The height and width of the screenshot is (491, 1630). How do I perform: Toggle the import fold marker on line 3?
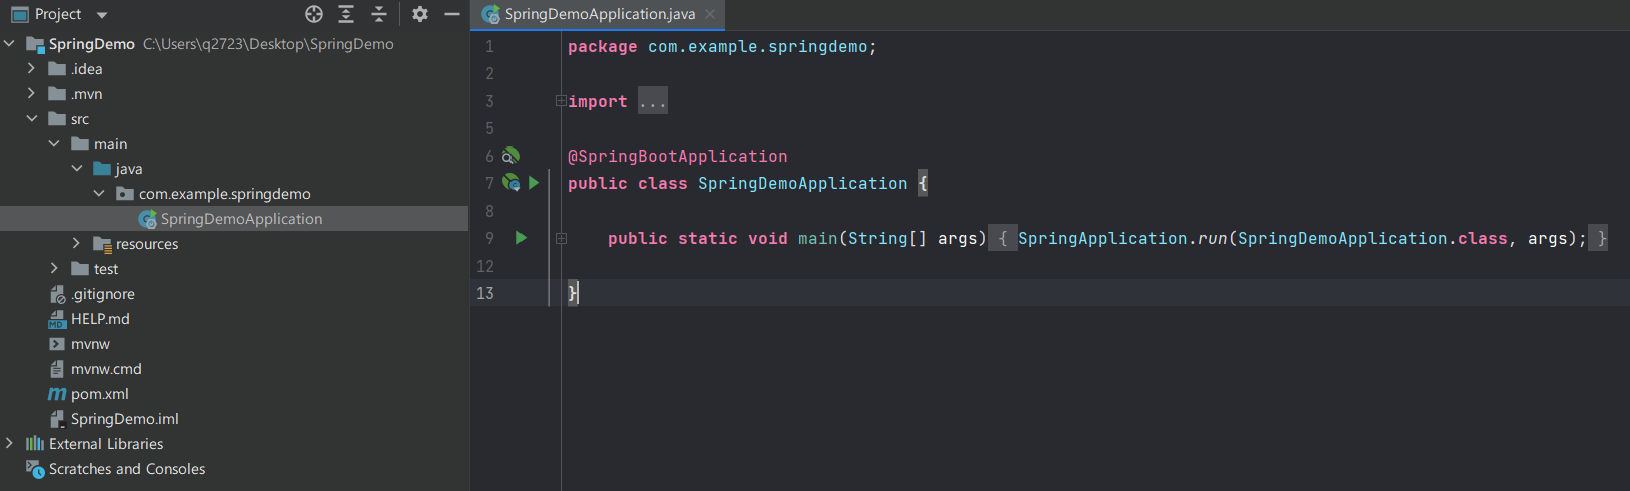point(561,101)
